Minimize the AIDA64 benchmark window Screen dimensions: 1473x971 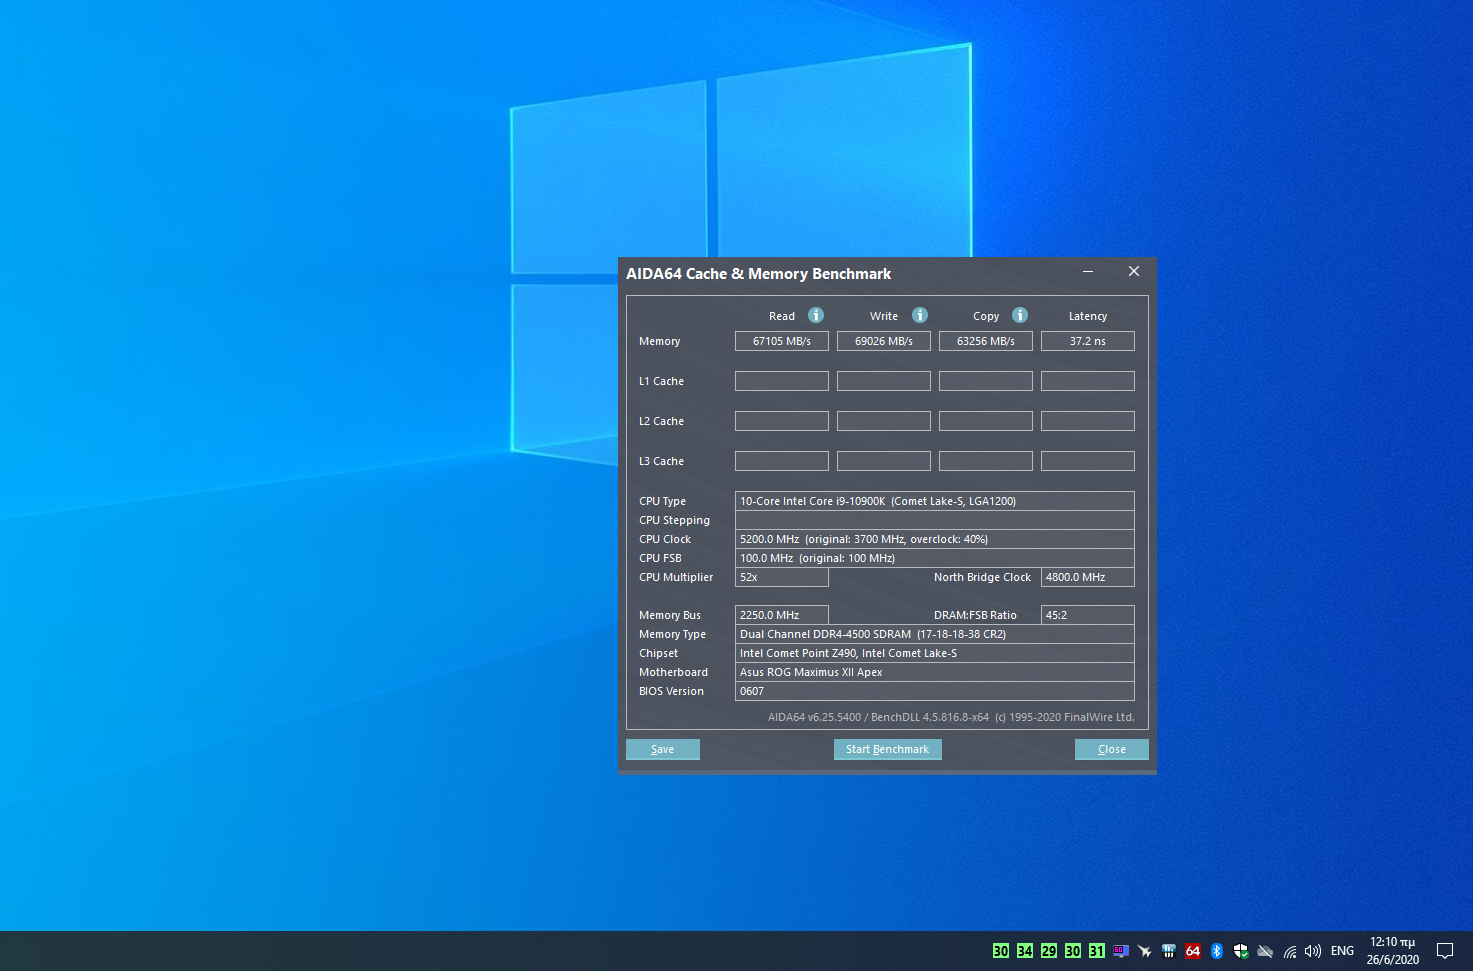(1088, 272)
